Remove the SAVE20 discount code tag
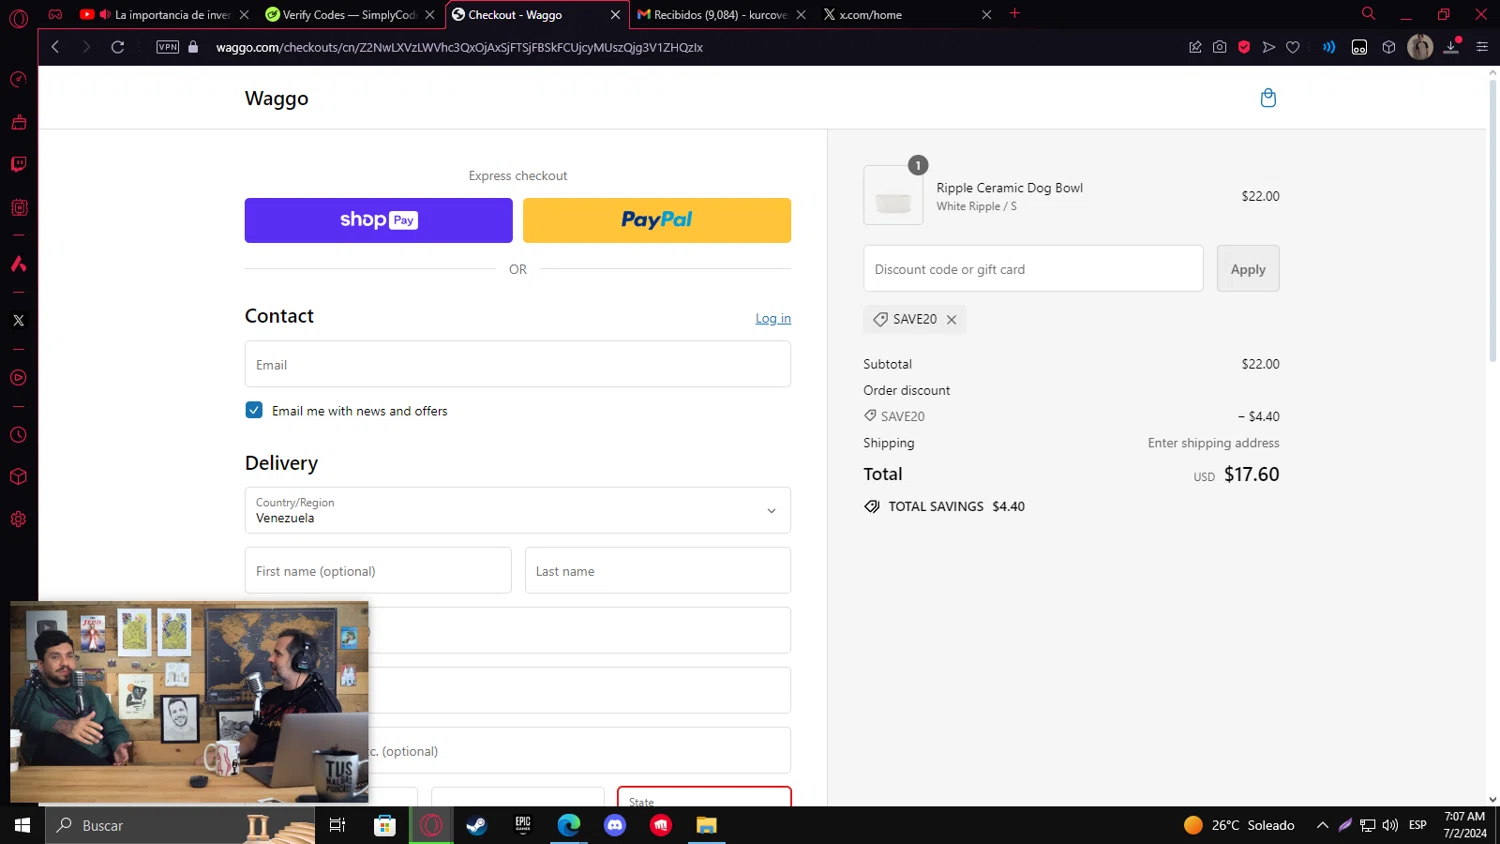 (951, 320)
